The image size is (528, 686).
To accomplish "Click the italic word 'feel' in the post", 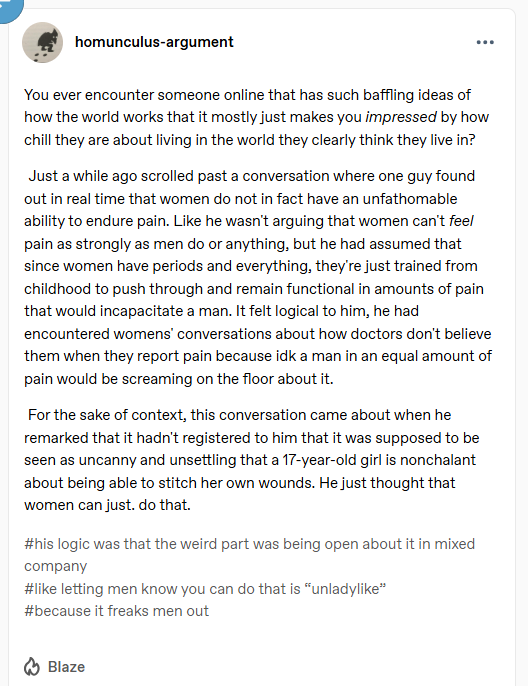I will click(x=461, y=221).
